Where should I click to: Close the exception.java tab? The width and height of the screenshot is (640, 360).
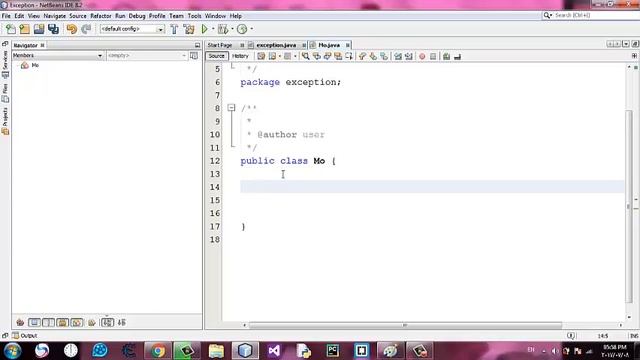tap(304, 45)
